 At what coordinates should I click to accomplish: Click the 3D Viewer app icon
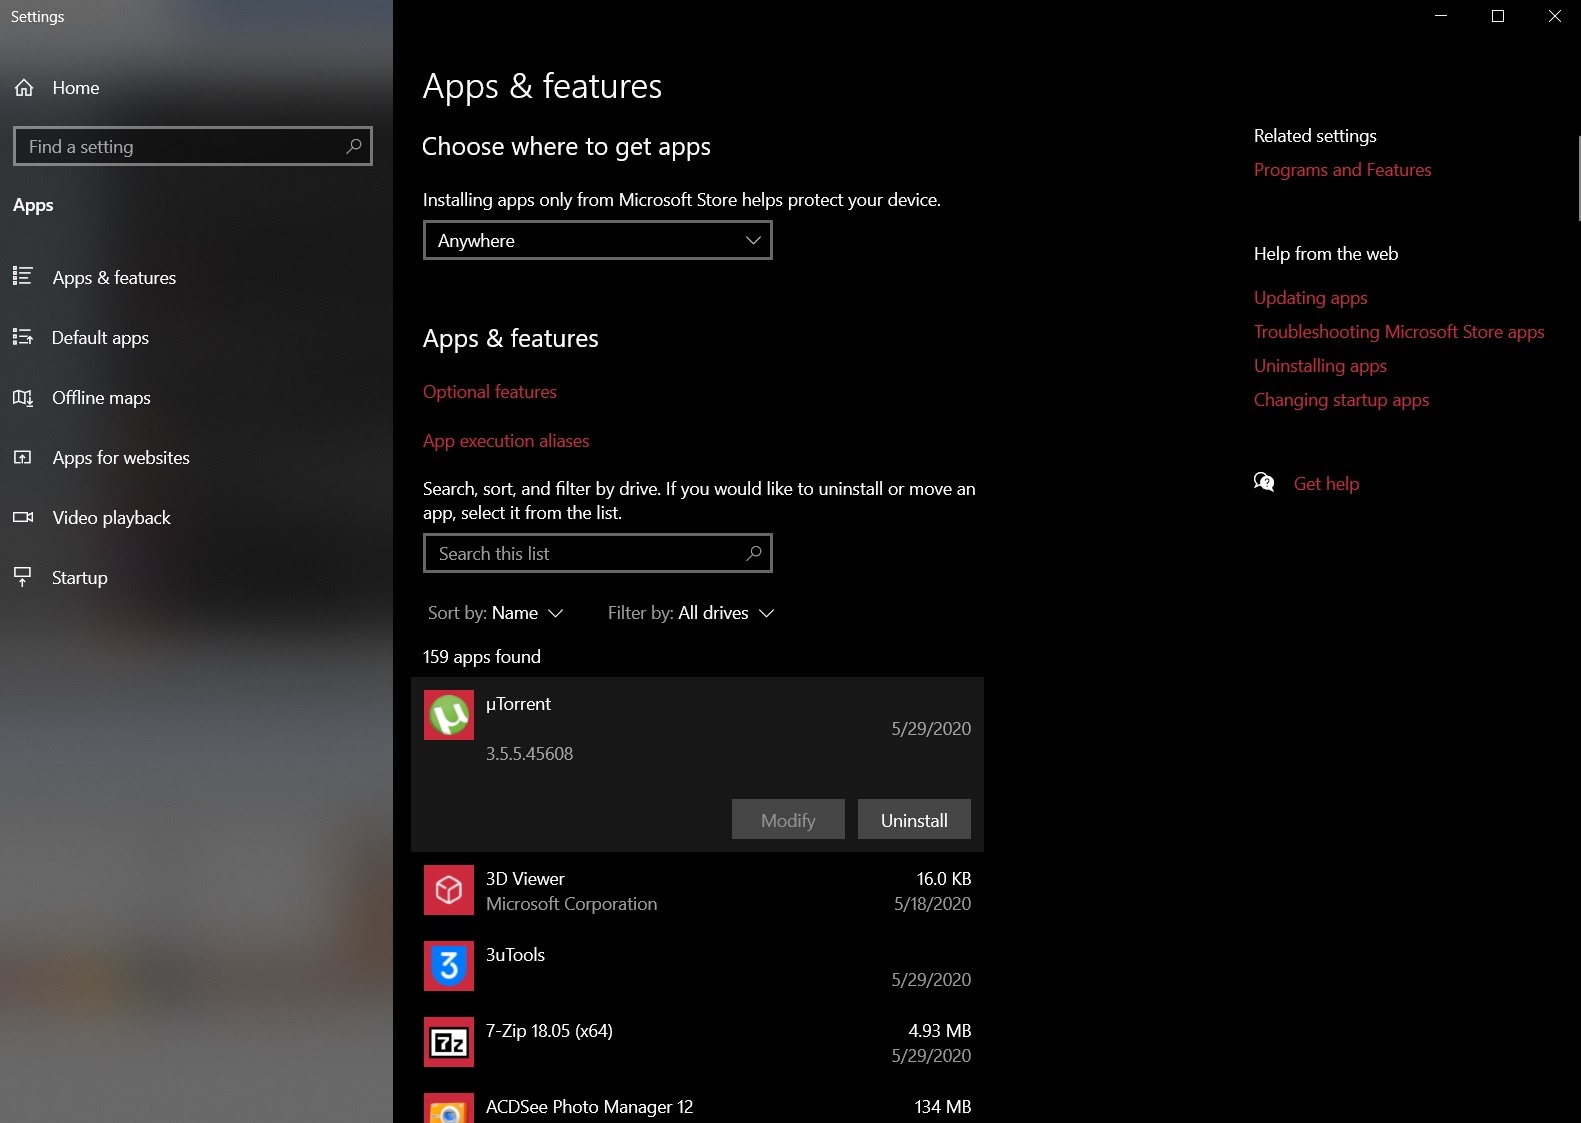click(449, 890)
